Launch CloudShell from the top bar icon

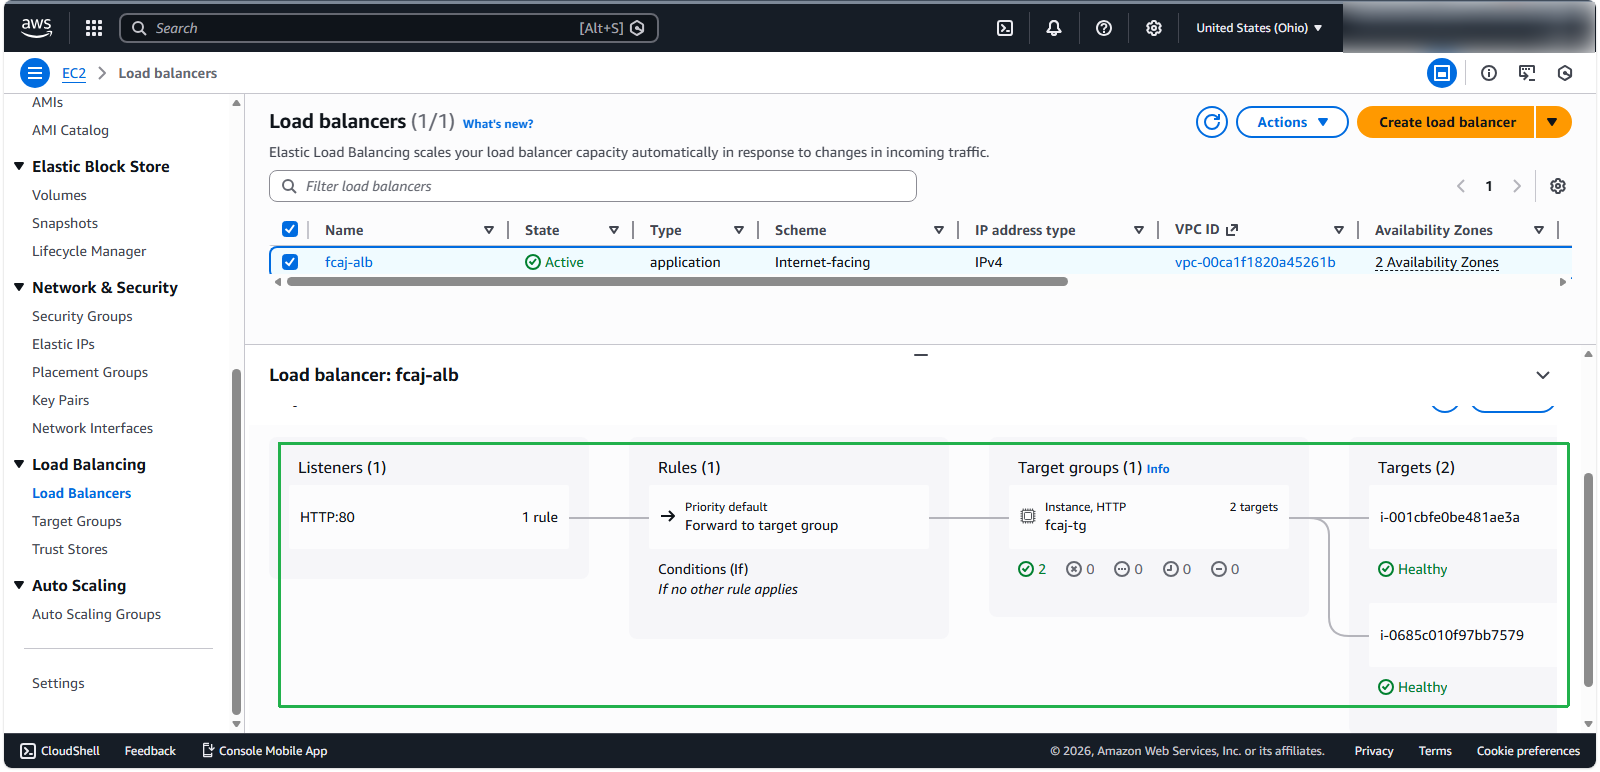click(x=1005, y=28)
